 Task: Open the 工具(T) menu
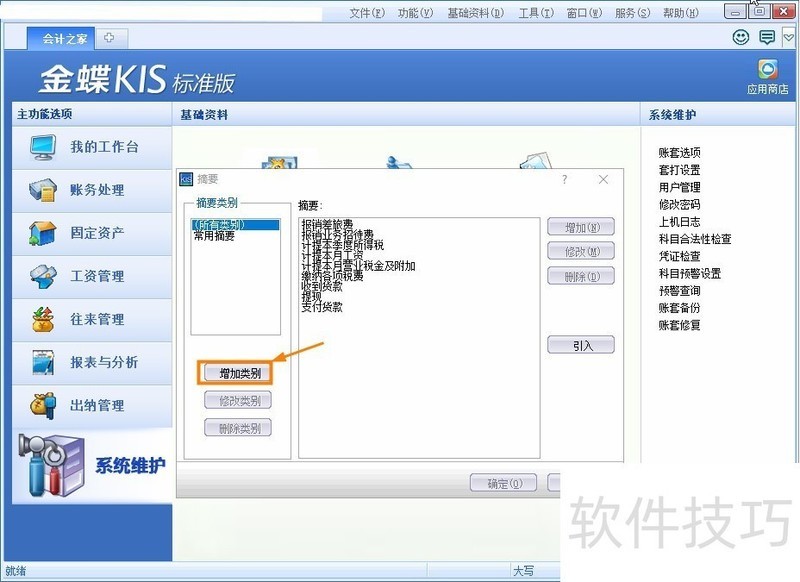pyautogui.click(x=536, y=13)
